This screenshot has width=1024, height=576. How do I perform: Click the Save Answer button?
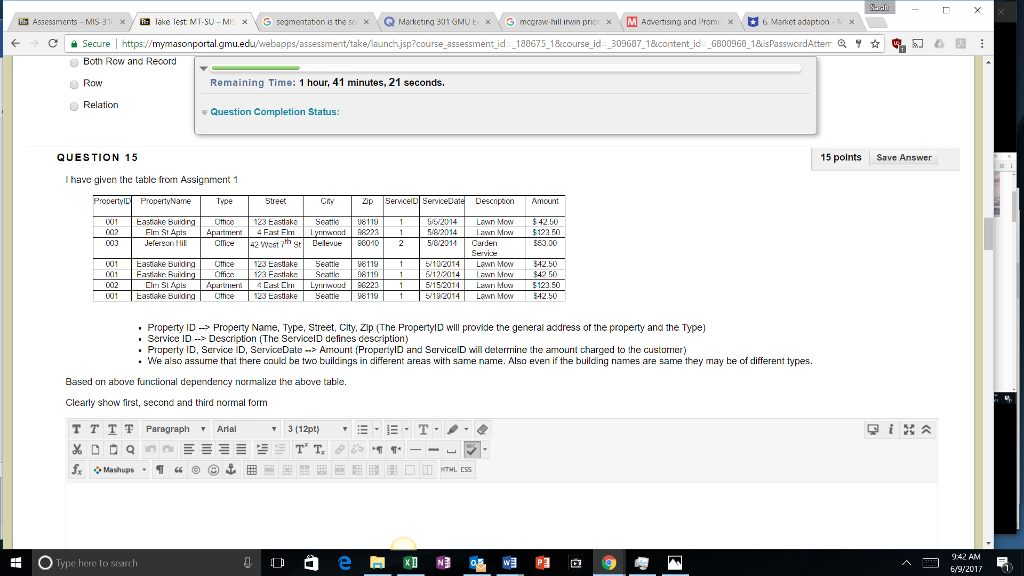tap(905, 157)
